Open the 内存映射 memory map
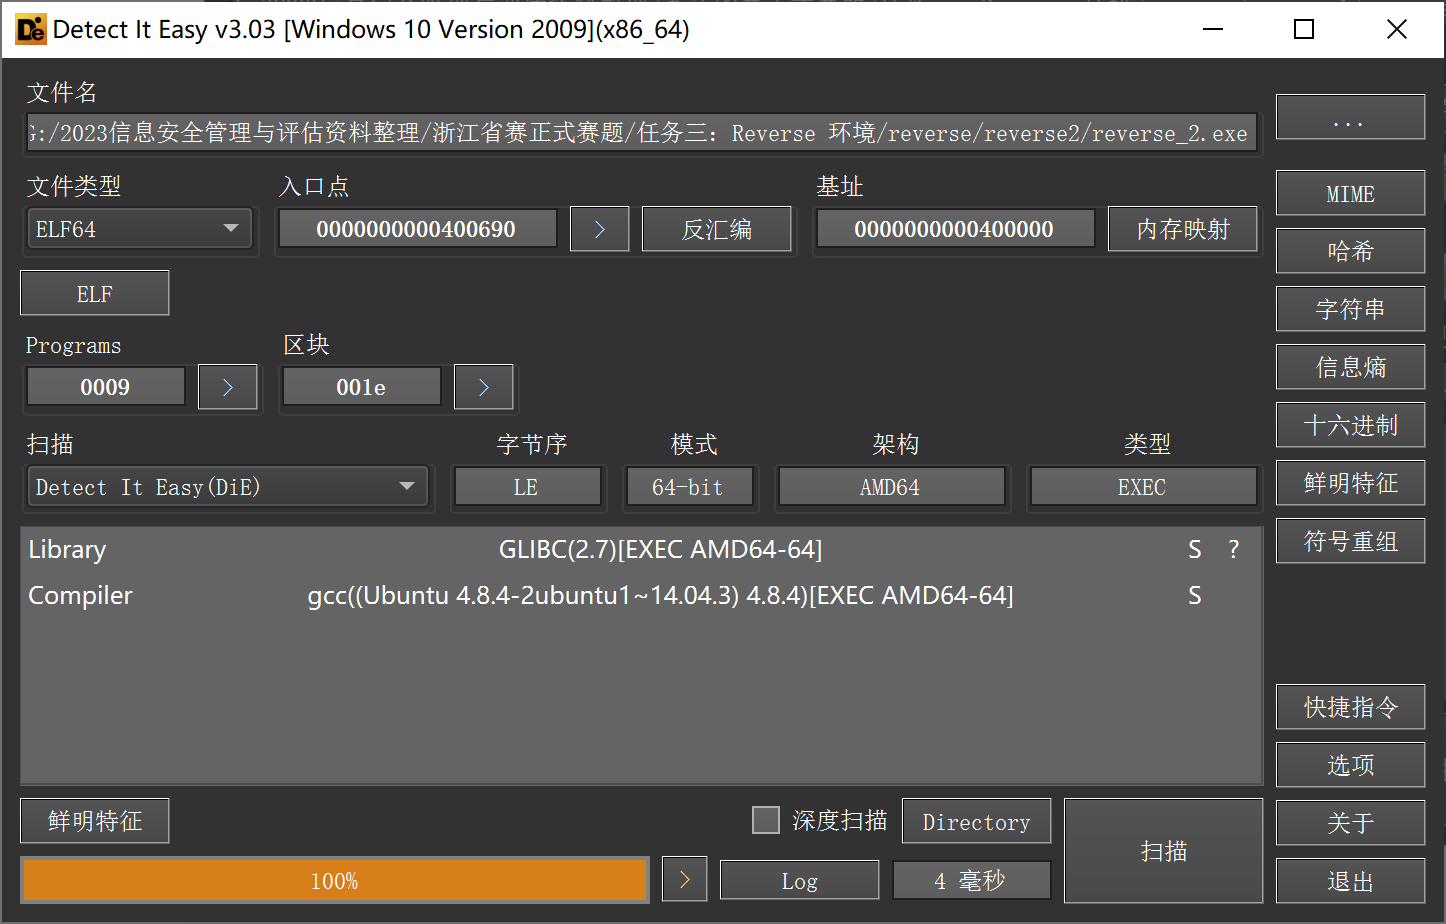Viewport: 1446px width, 924px height. pos(1182,228)
